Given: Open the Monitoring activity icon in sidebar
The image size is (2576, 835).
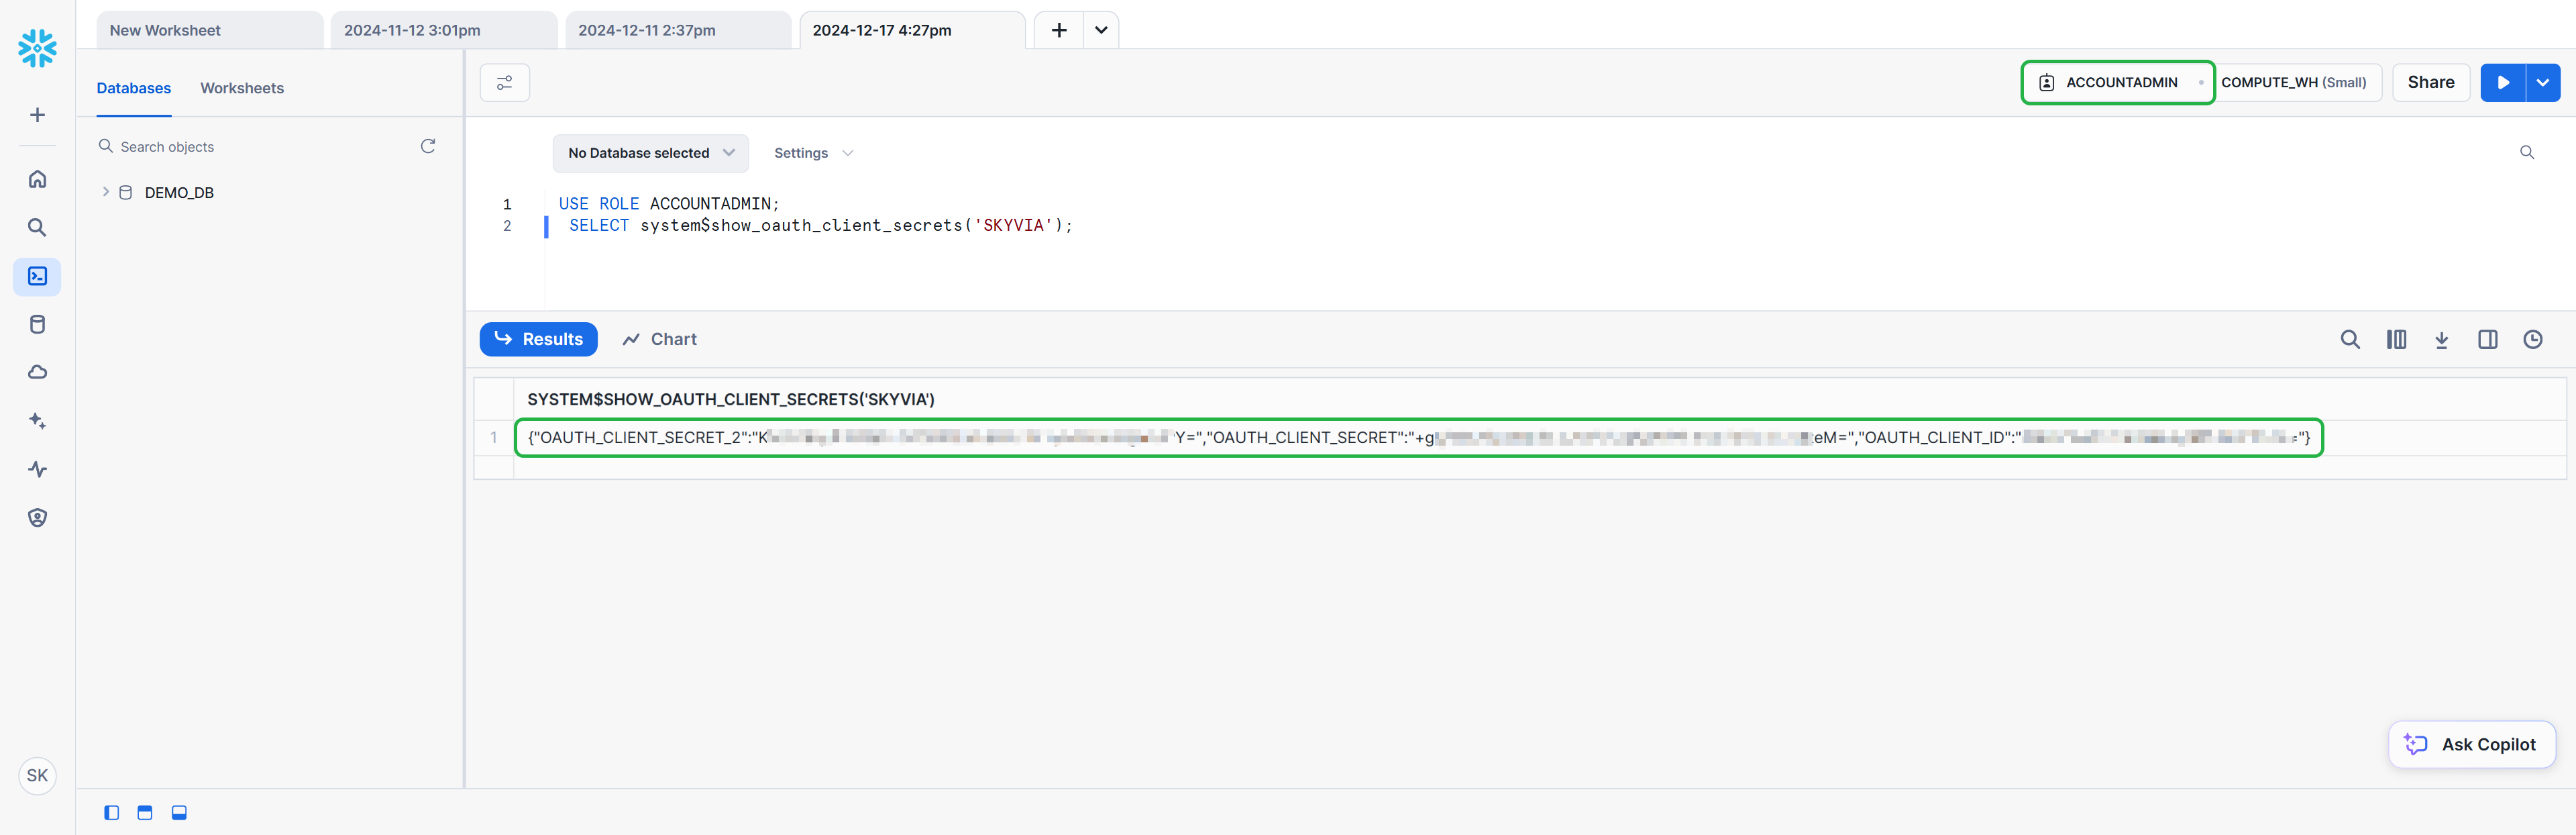Looking at the screenshot, I should (x=37, y=469).
